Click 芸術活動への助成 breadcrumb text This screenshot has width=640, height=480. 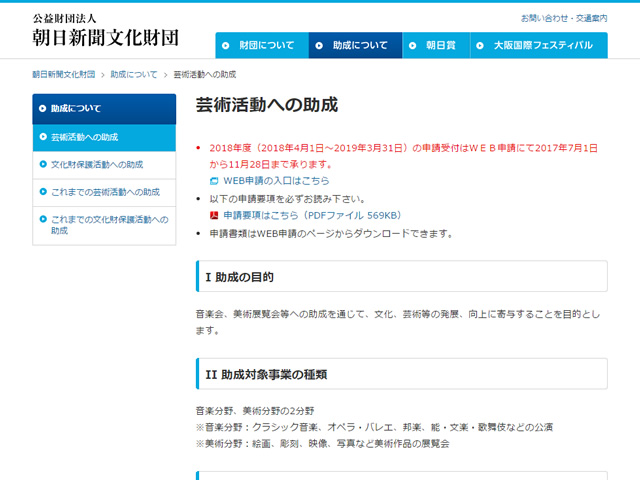205,74
